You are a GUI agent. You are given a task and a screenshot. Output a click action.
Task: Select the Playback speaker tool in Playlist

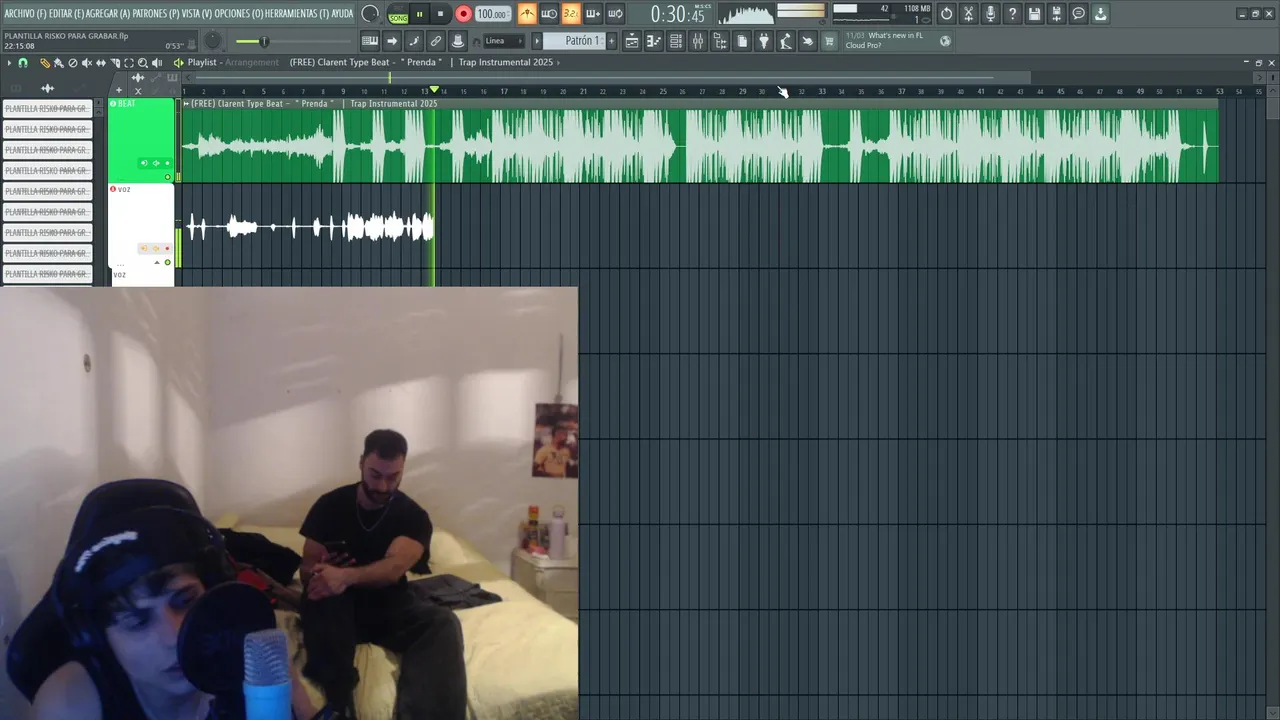[x=157, y=63]
